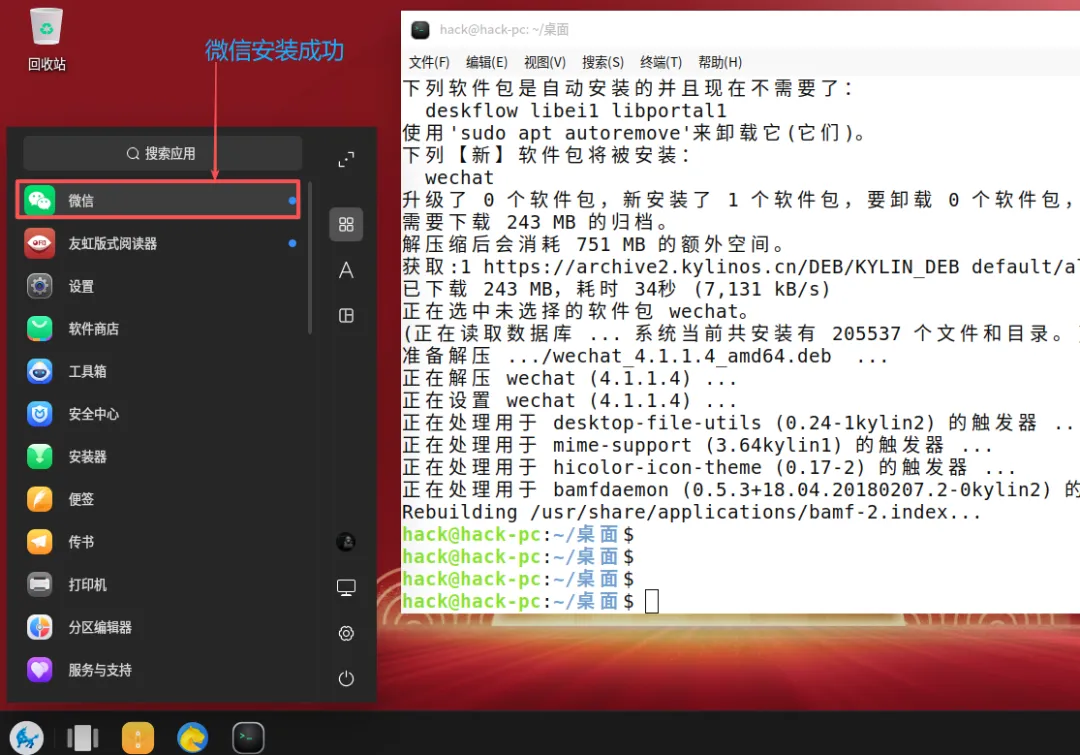Open task view on the taskbar
The width and height of the screenshot is (1080, 755).
point(83,738)
